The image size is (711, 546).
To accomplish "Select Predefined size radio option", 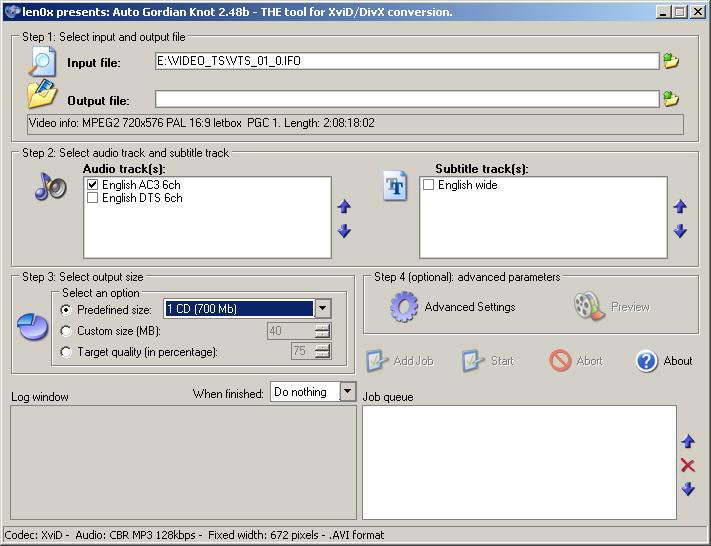I will [x=66, y=310].
